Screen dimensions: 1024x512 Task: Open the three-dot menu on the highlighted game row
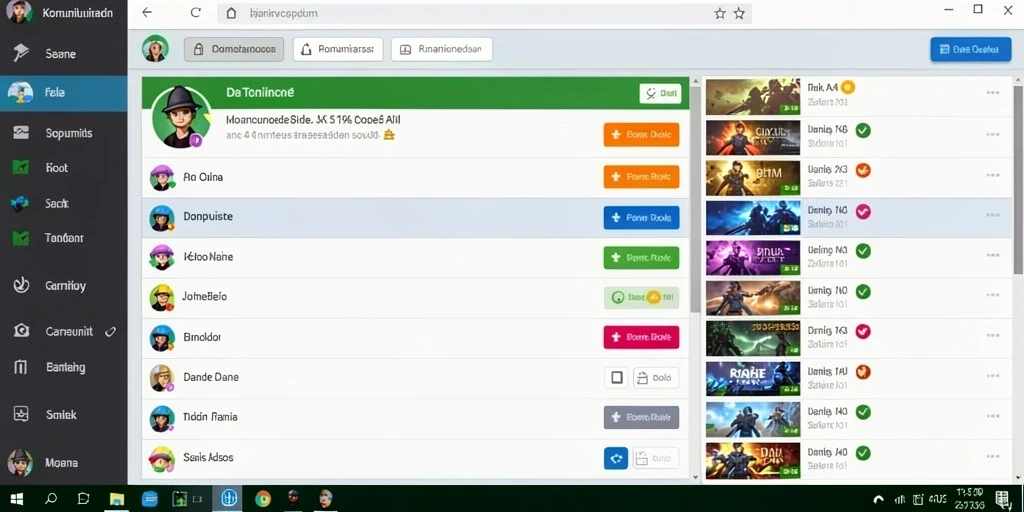pos(993,215)
